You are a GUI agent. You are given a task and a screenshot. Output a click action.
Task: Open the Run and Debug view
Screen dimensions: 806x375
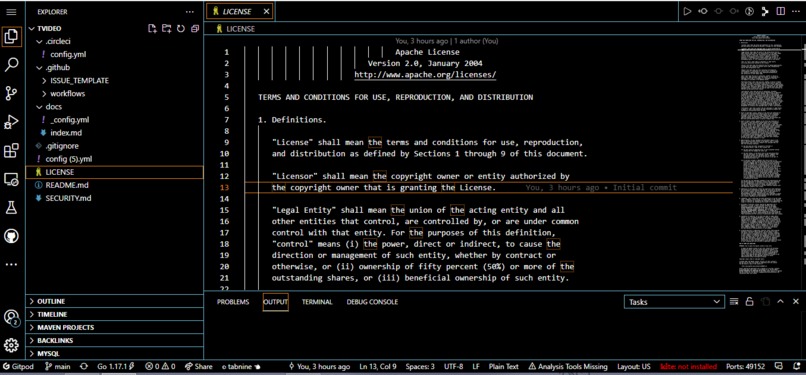point(11,122)
